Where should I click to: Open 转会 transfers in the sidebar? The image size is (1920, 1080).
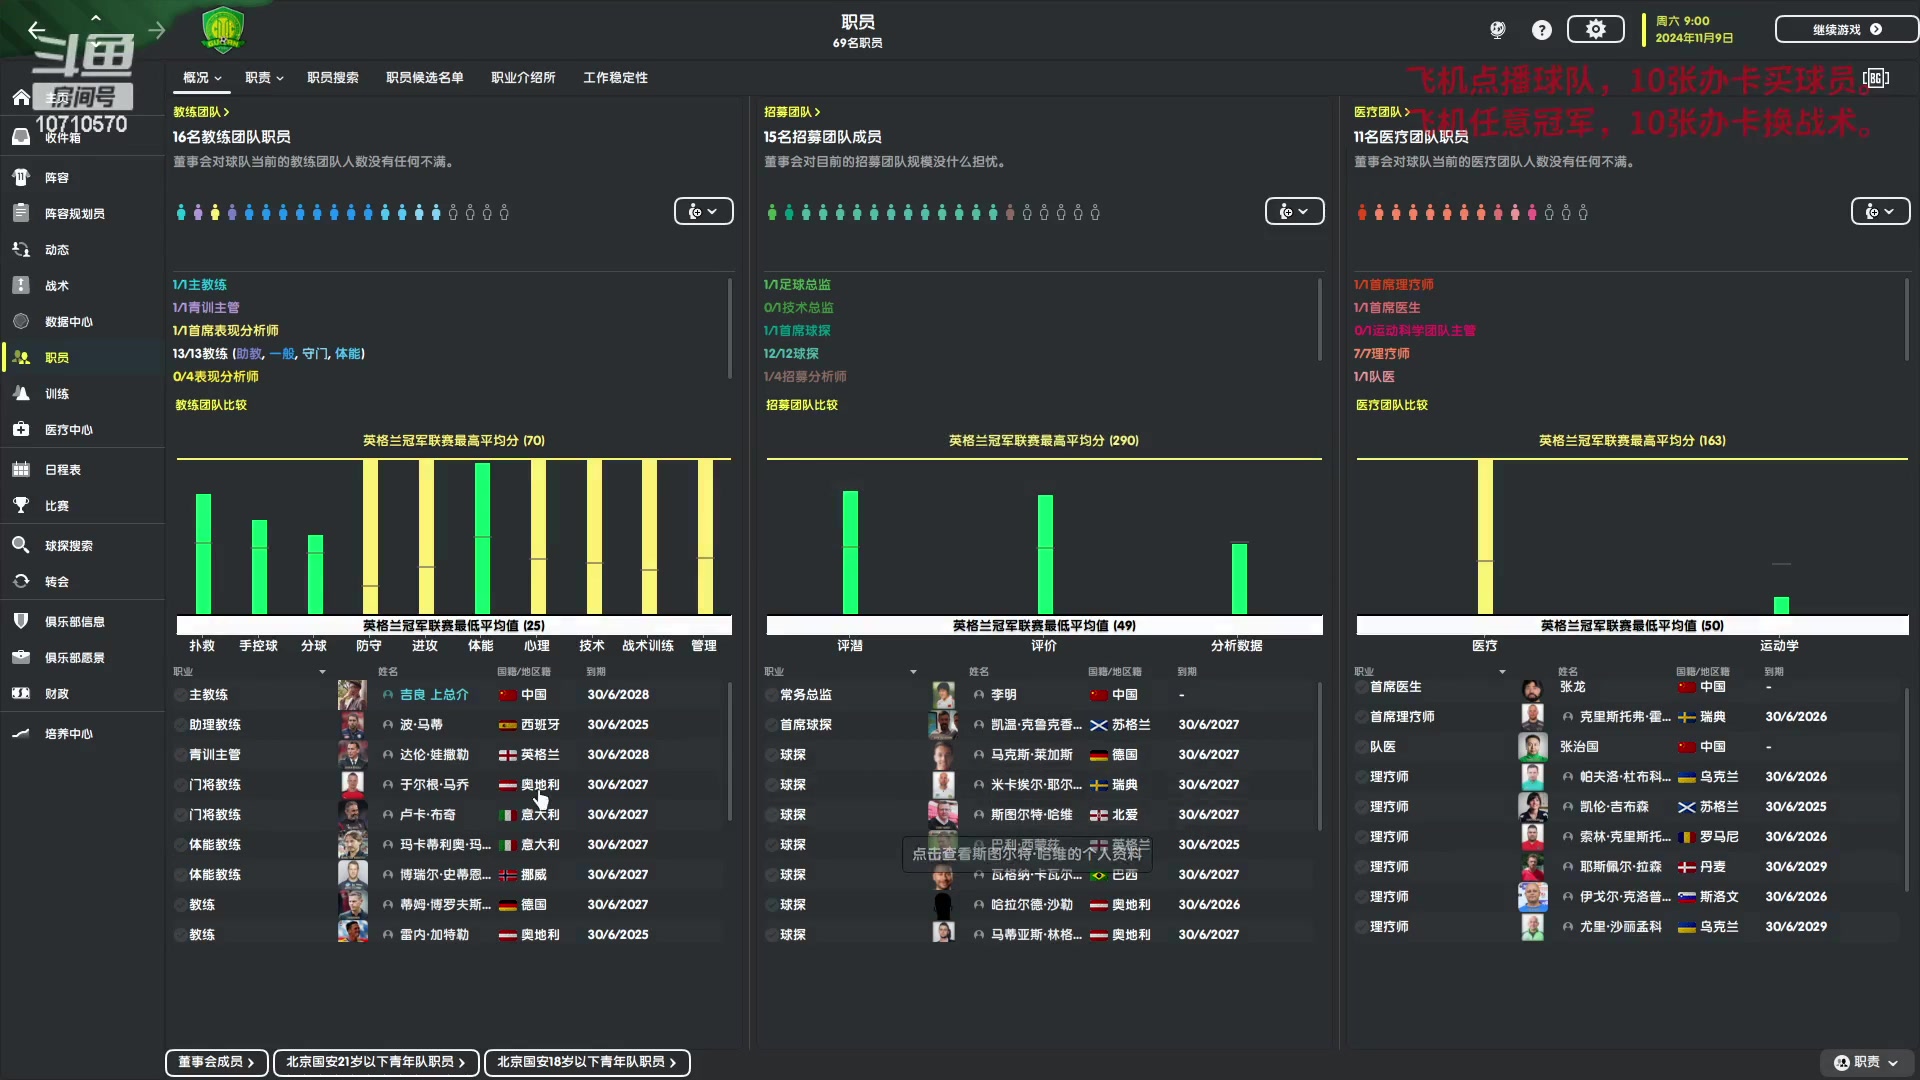point(57,582)
